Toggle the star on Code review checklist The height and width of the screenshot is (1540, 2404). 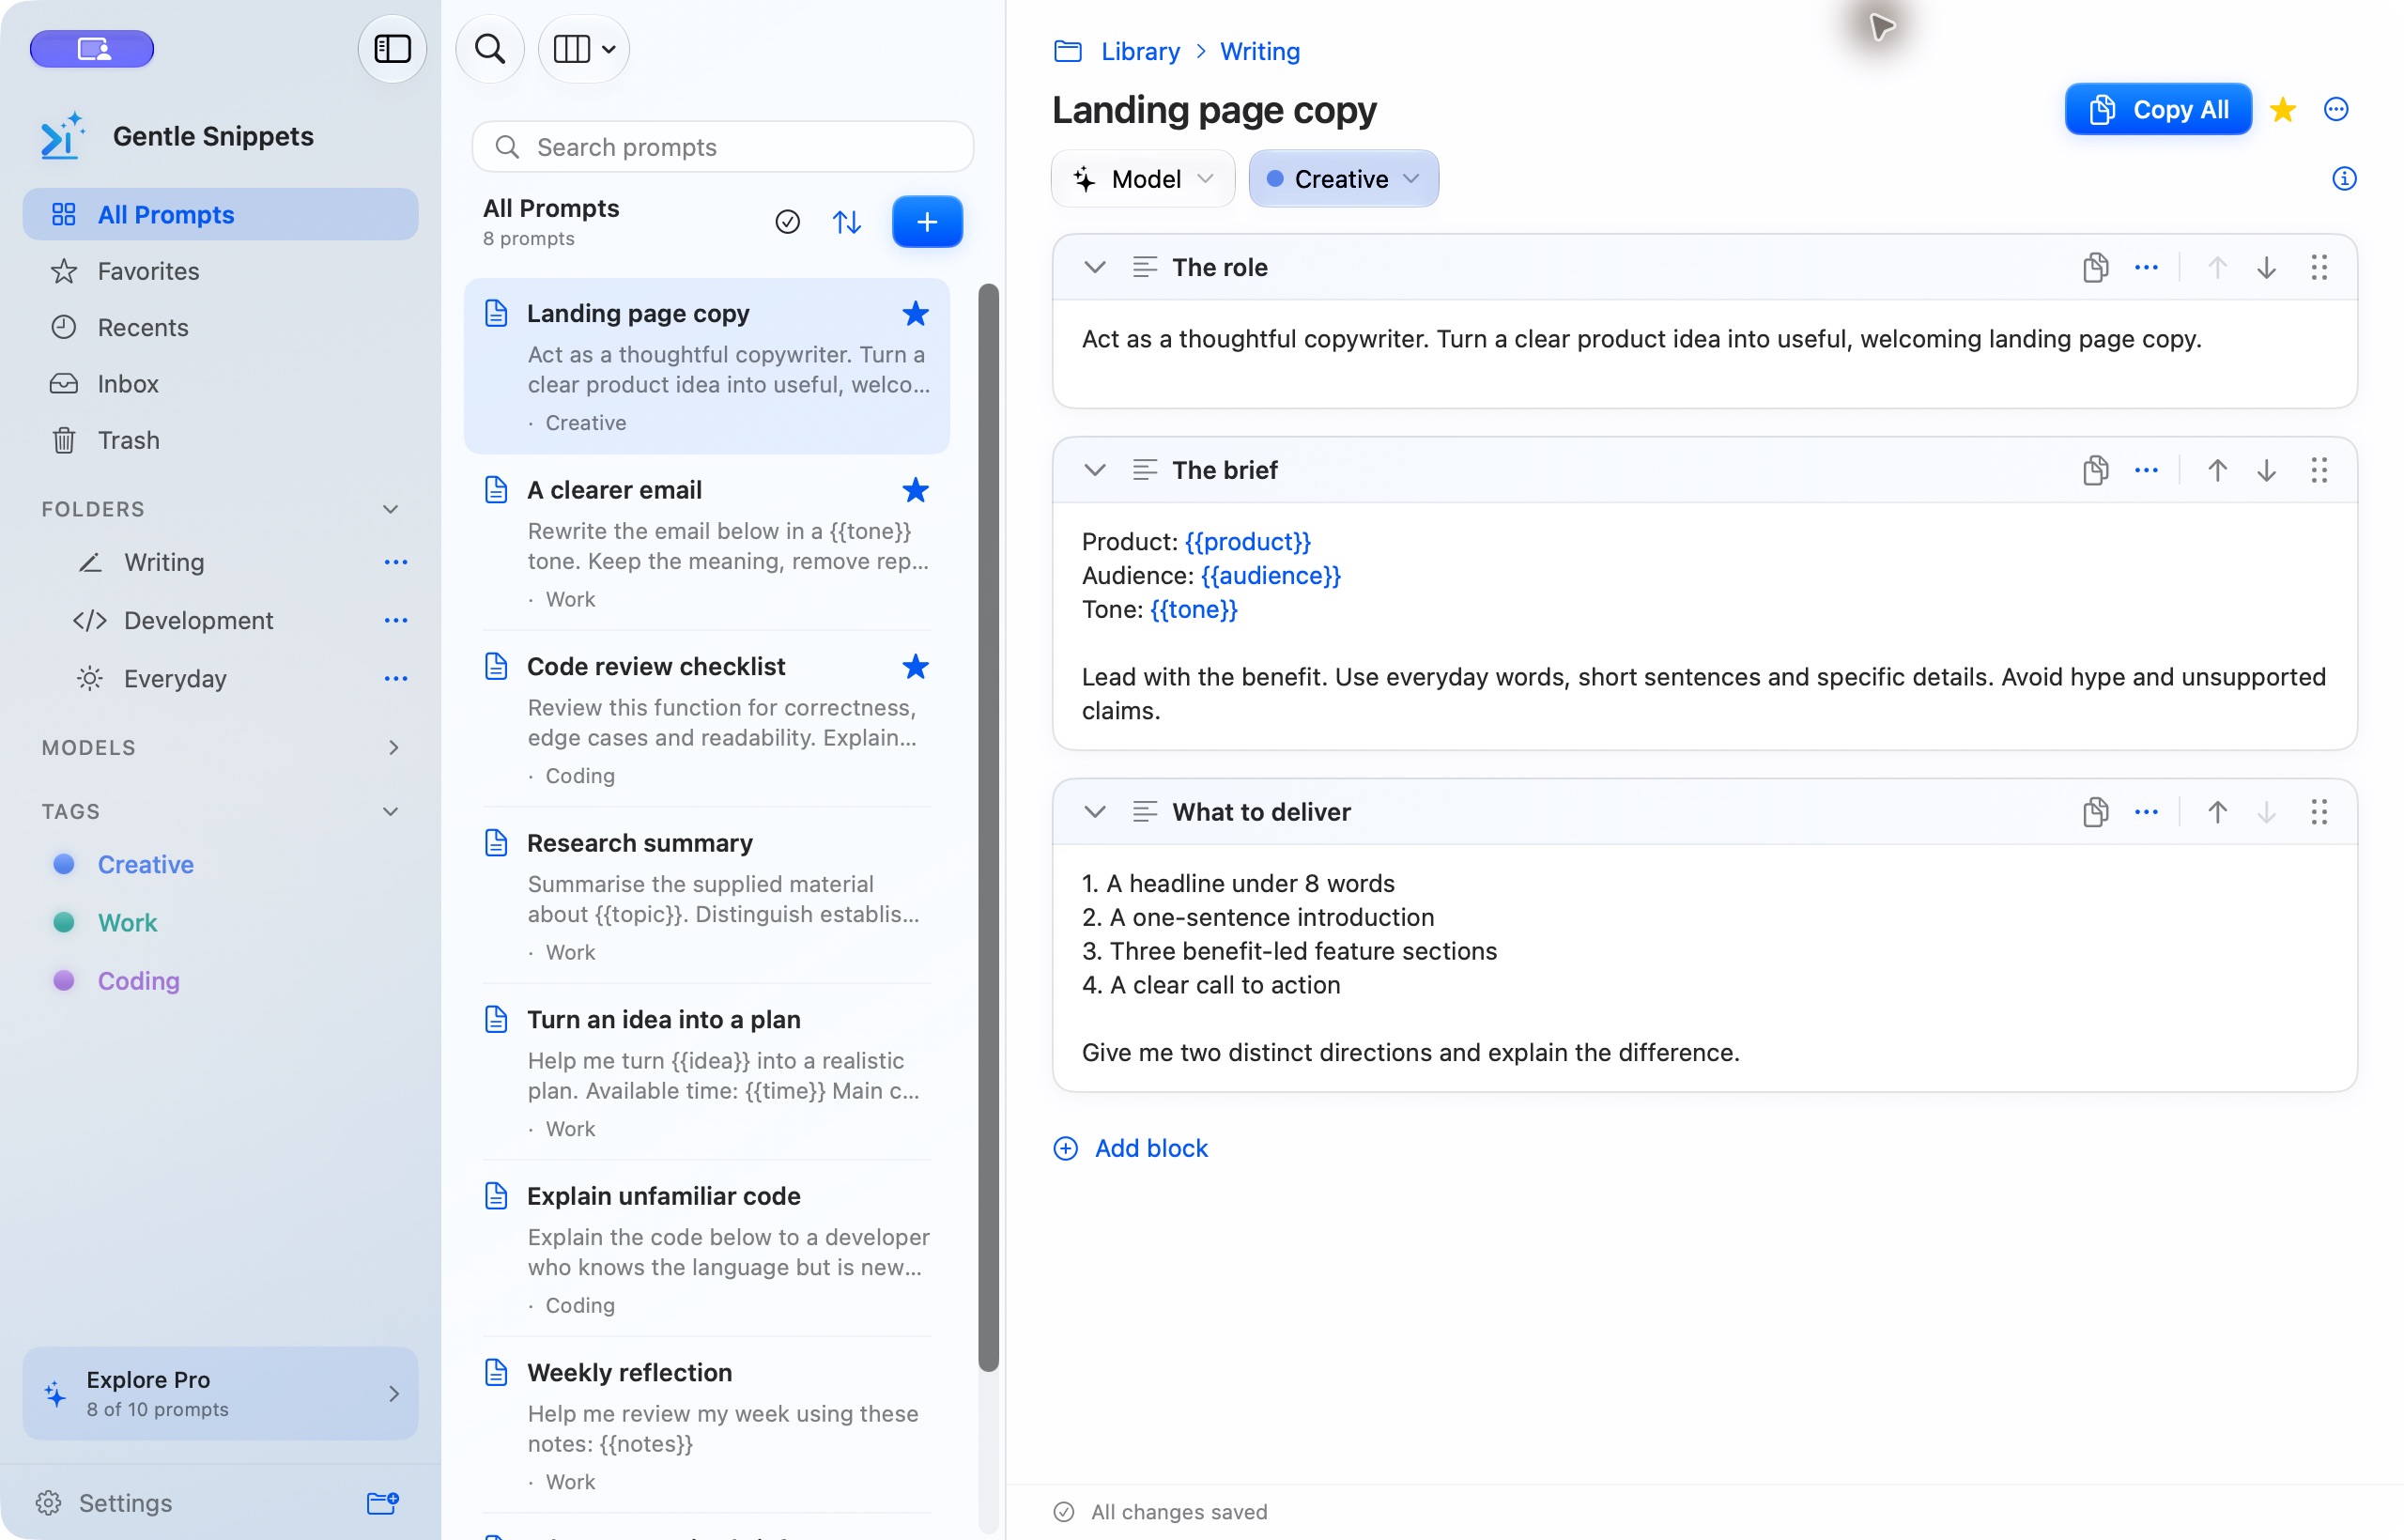tap(915, 666)
